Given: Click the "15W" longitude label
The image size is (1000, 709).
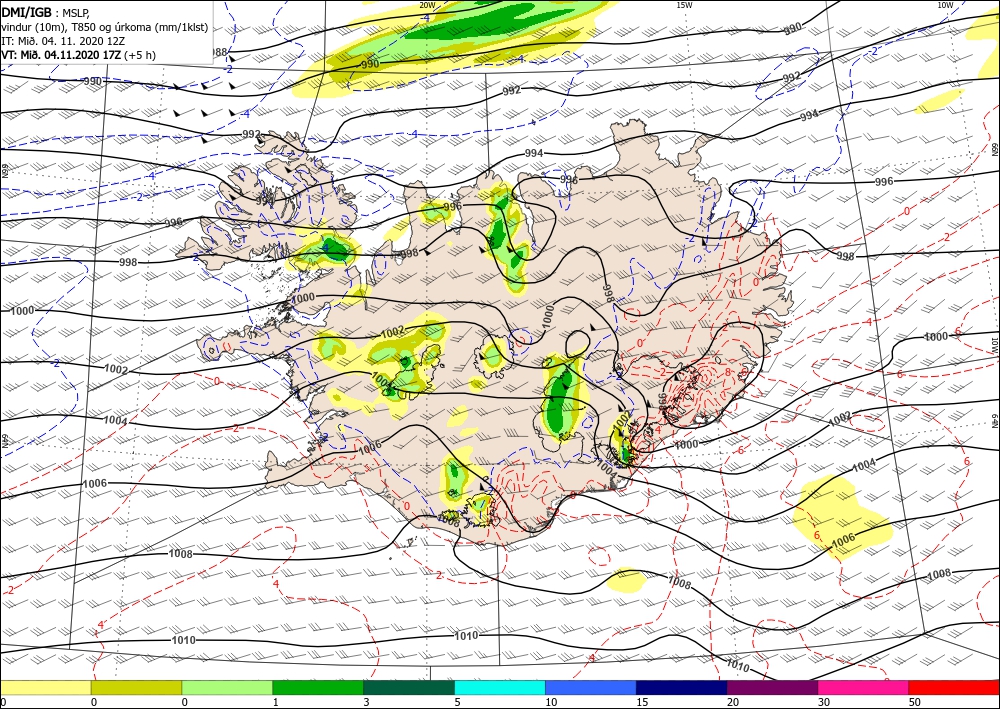Looking at the screenshot, I should coord(684,5).
